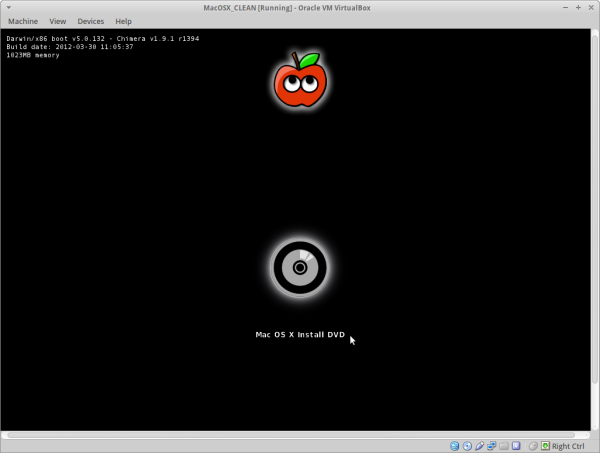Image resolution: width=600 pixels, height=453 pixels.
Task: Maximize the VirtualBox window
Action: pyautogui.click(x=578, y=8)
